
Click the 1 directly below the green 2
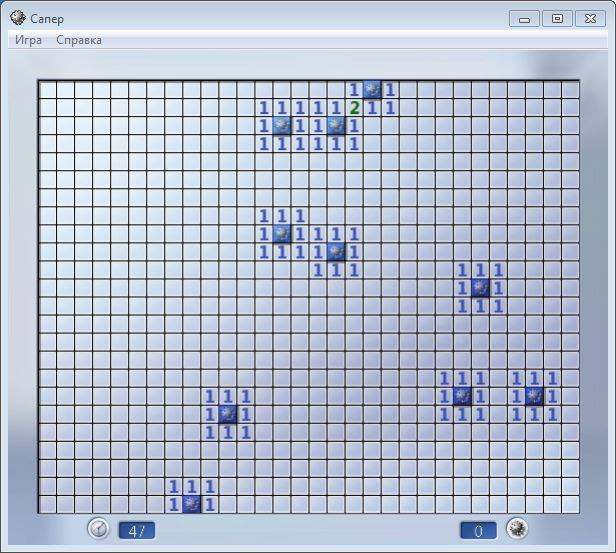(354, 126)
